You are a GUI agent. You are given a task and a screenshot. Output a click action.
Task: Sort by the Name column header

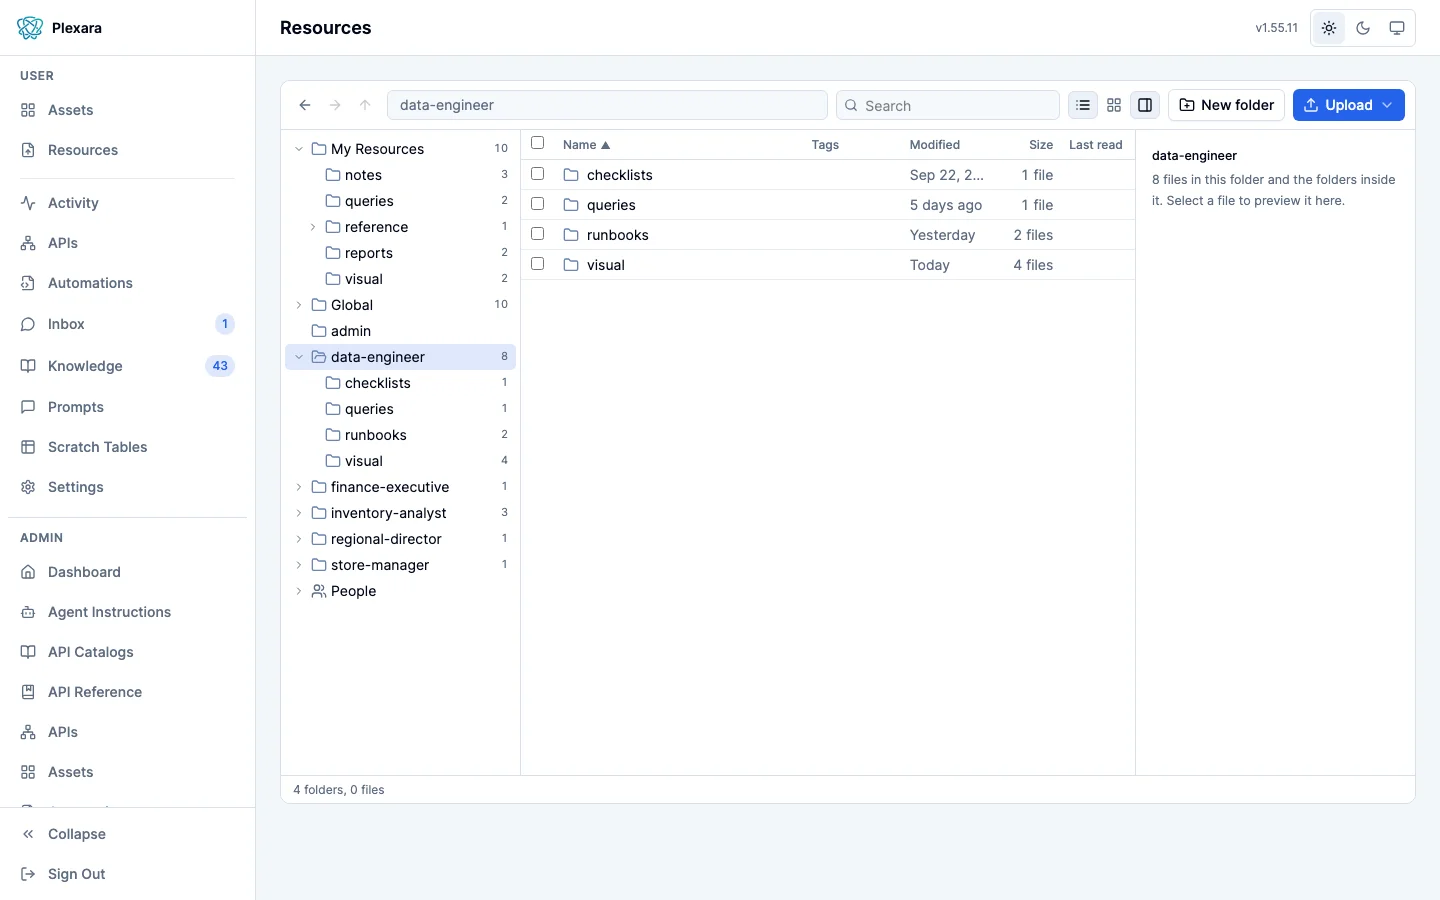pos(586,145)
